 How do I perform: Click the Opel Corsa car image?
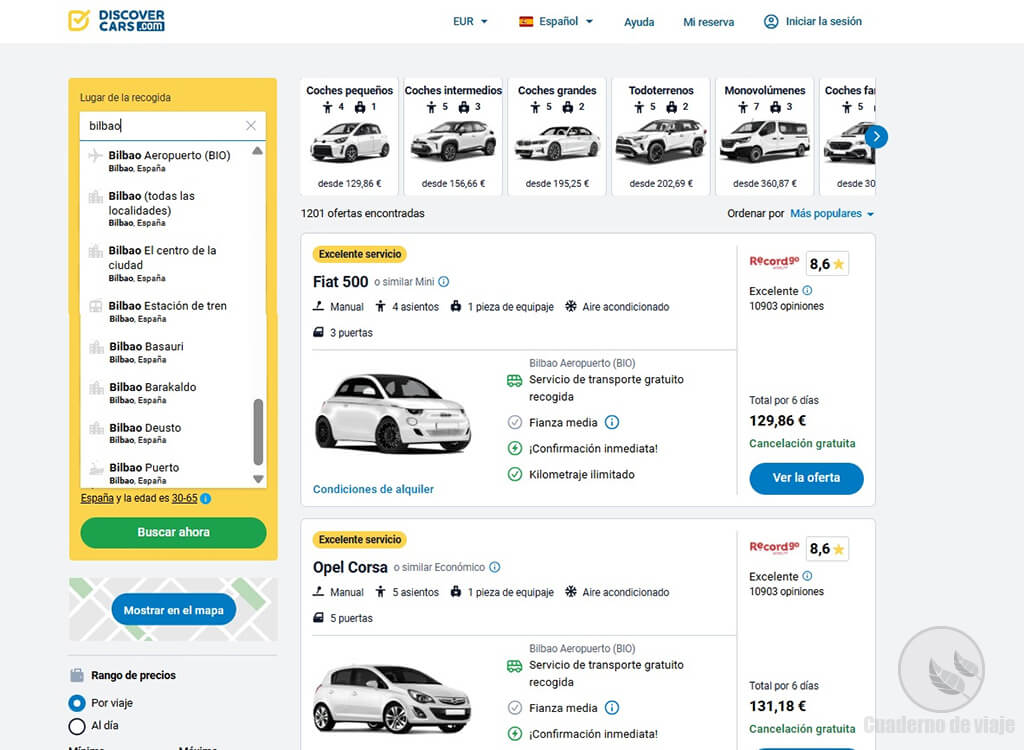click(392, 698)
